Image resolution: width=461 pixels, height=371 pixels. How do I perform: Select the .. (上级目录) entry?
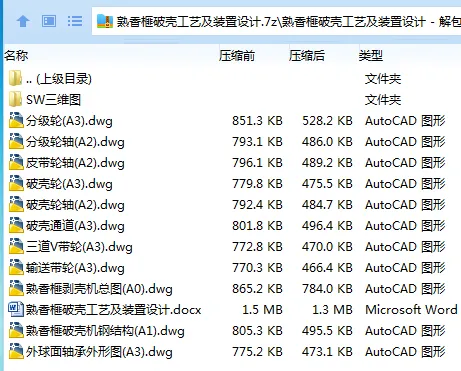tap(59, 79)
